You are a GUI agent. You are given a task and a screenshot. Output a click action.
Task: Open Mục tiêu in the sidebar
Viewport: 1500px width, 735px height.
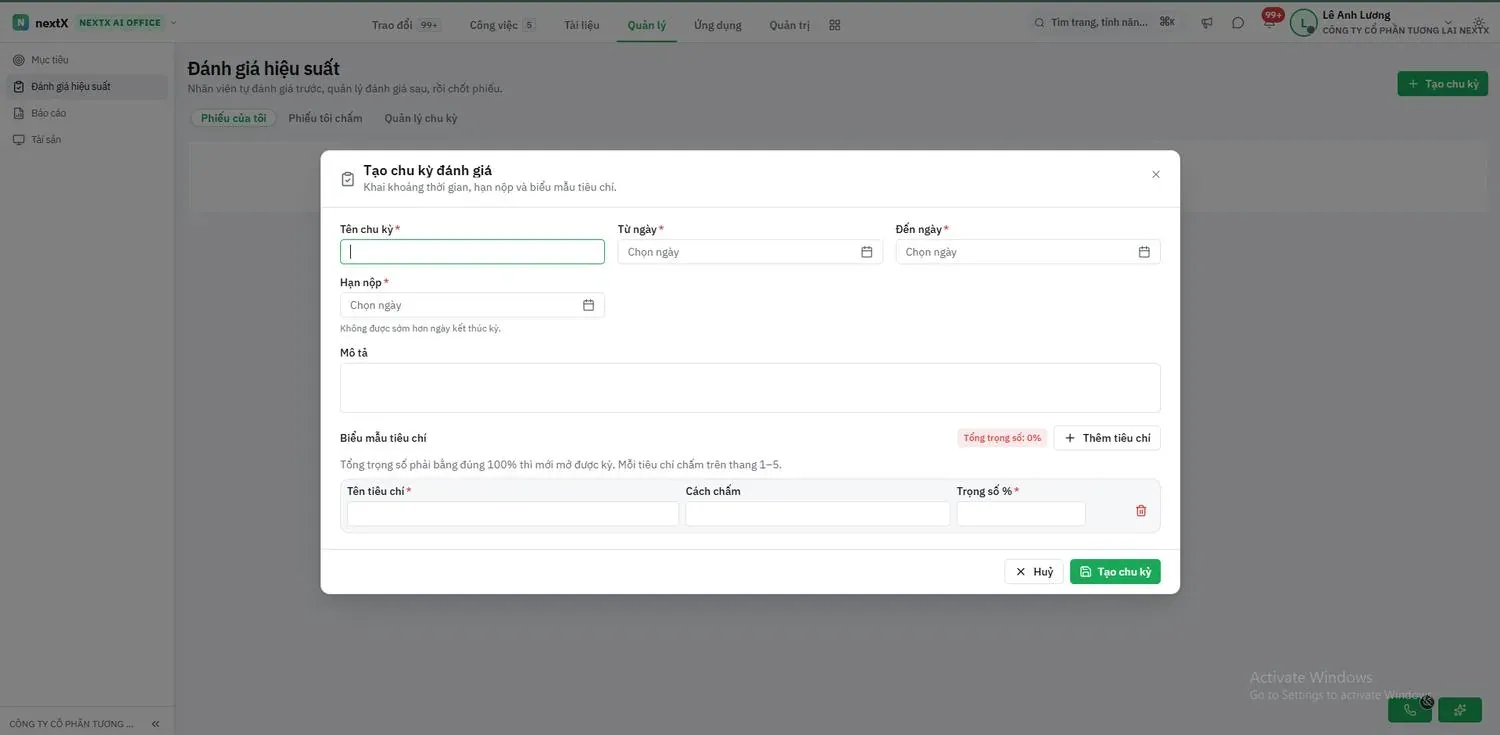[x=87, y=60]
